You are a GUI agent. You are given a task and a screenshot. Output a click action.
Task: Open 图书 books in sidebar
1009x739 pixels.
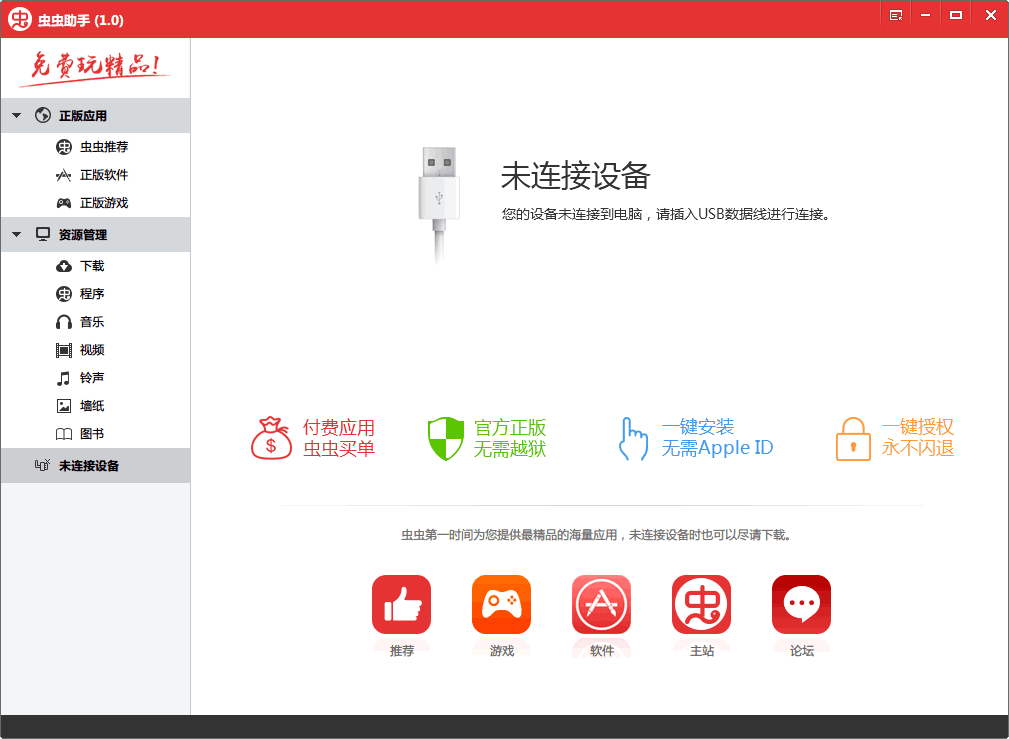tap(95, 434)
